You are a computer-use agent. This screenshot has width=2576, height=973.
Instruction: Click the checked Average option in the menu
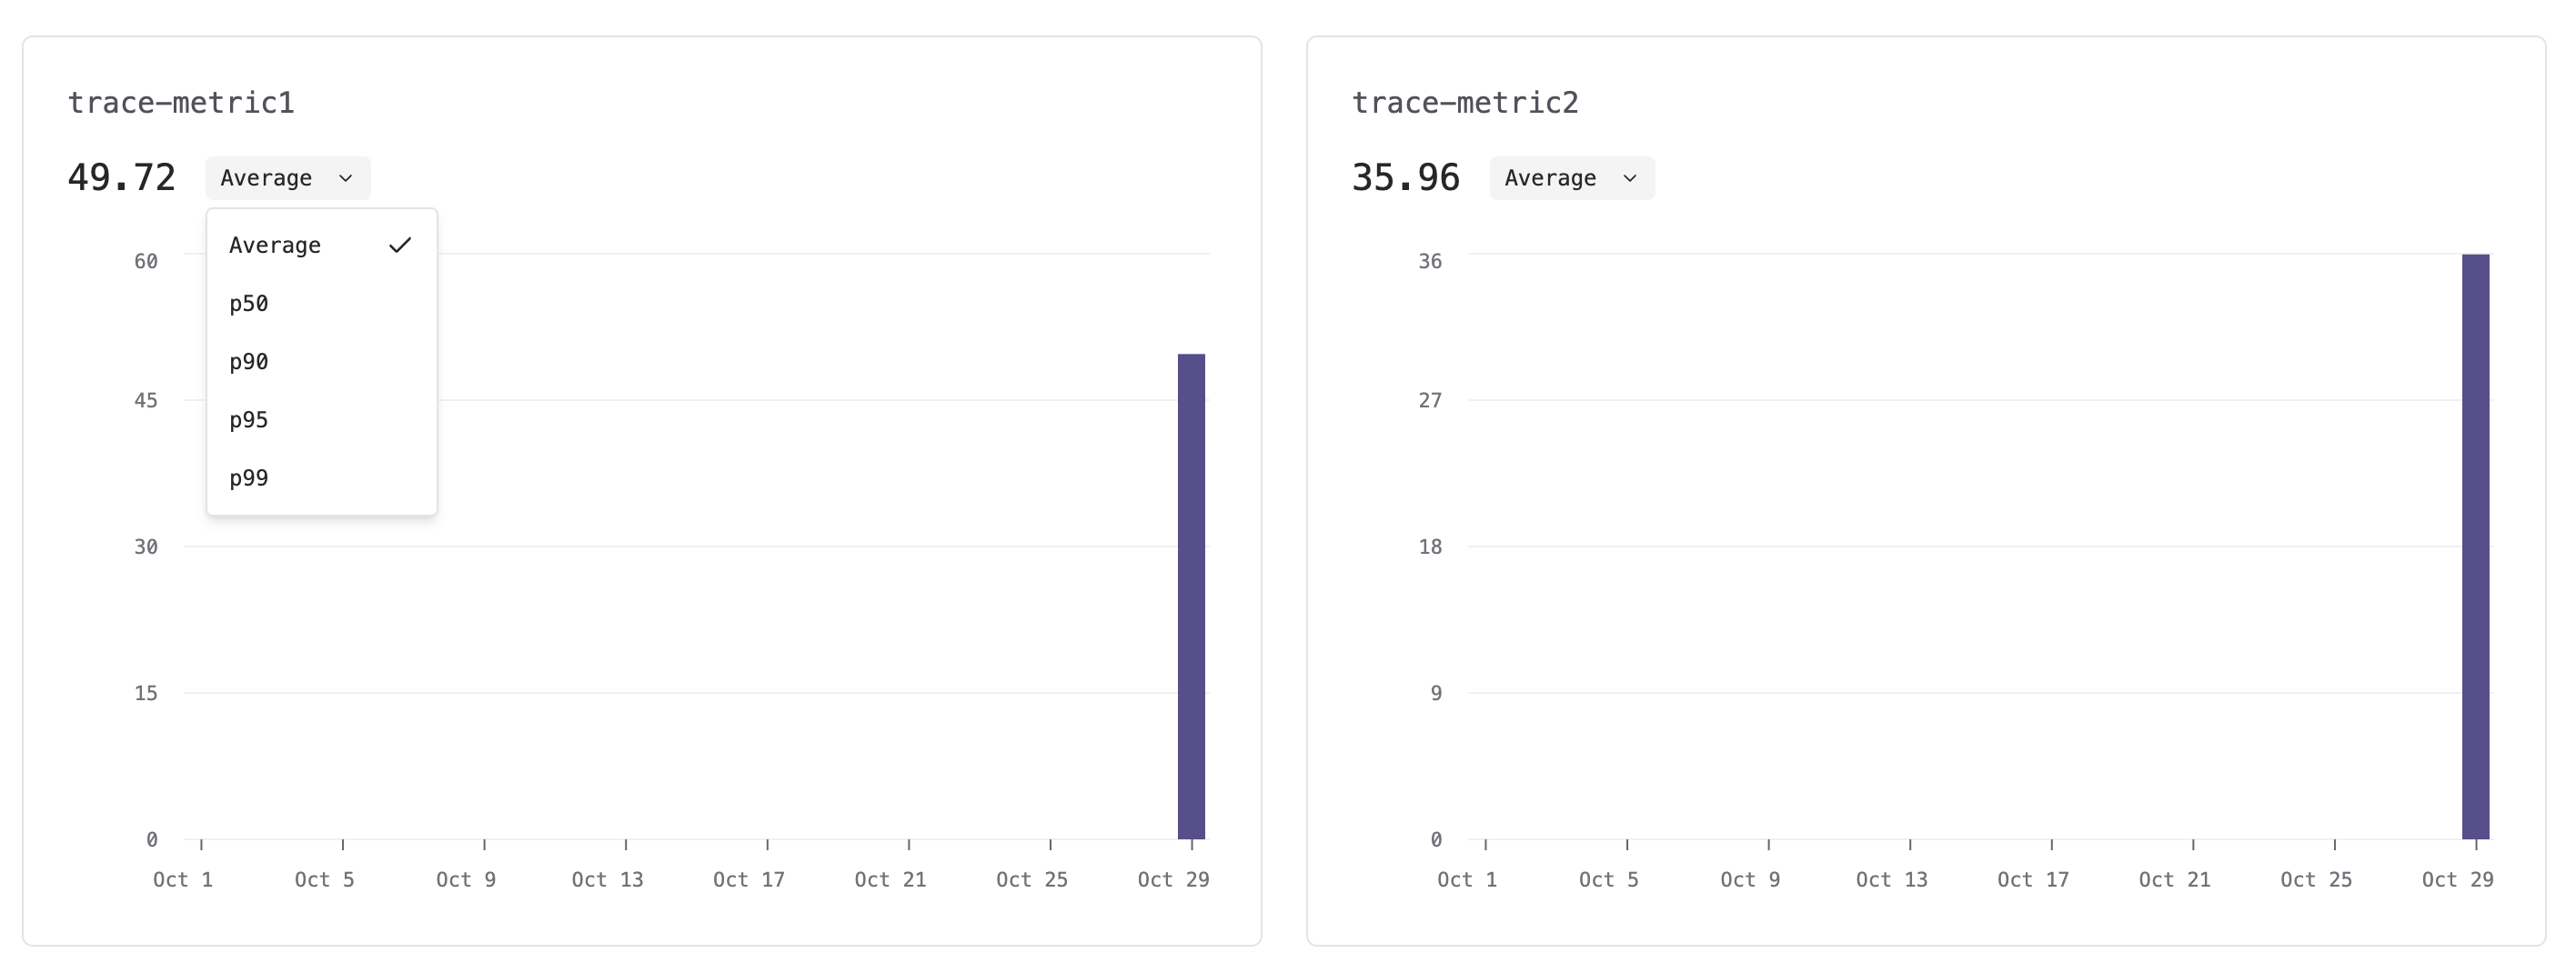point(275,244)
